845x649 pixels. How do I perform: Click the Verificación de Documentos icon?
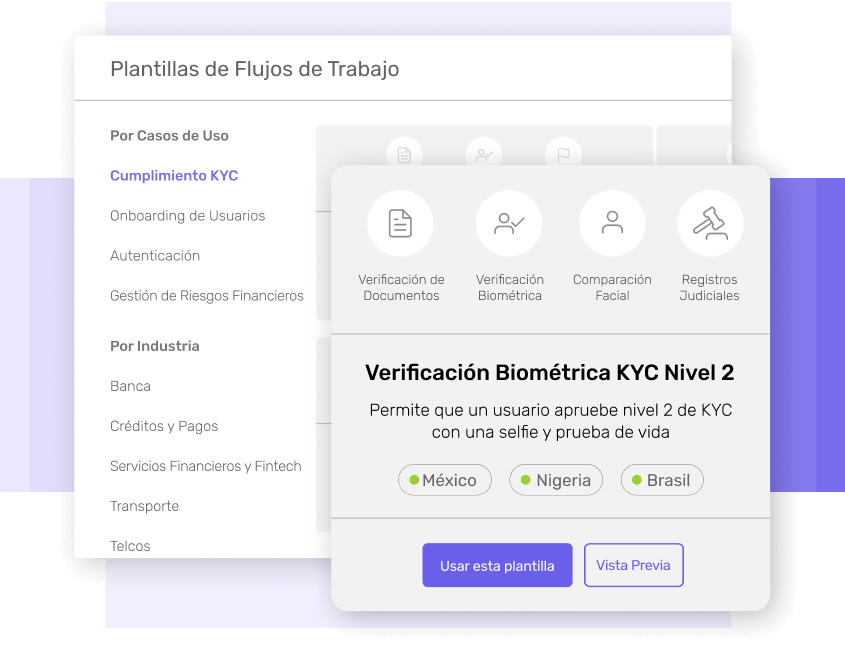[400, 223]
